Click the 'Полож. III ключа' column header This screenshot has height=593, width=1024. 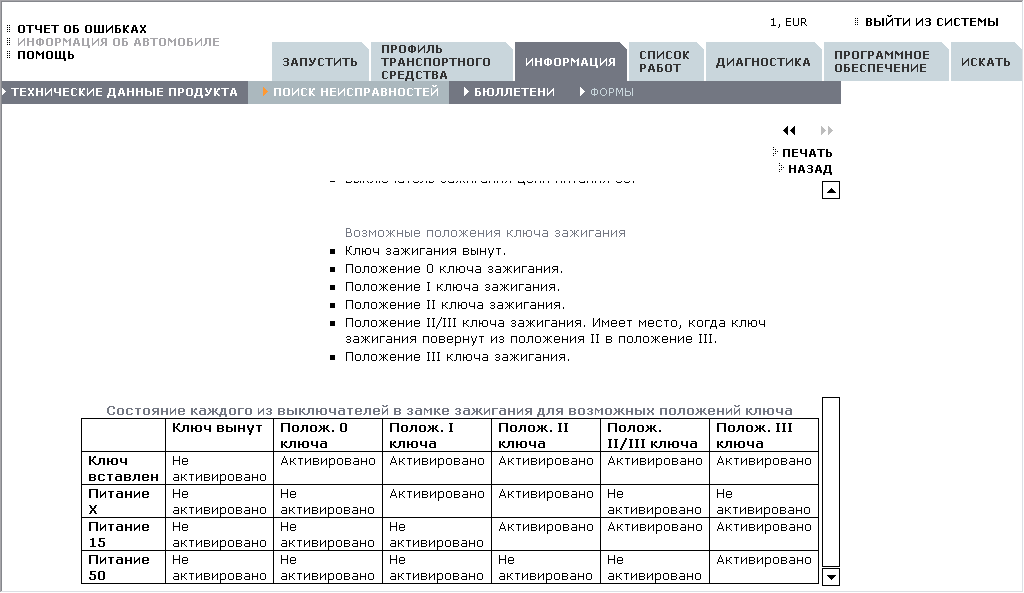click(763, 436)
